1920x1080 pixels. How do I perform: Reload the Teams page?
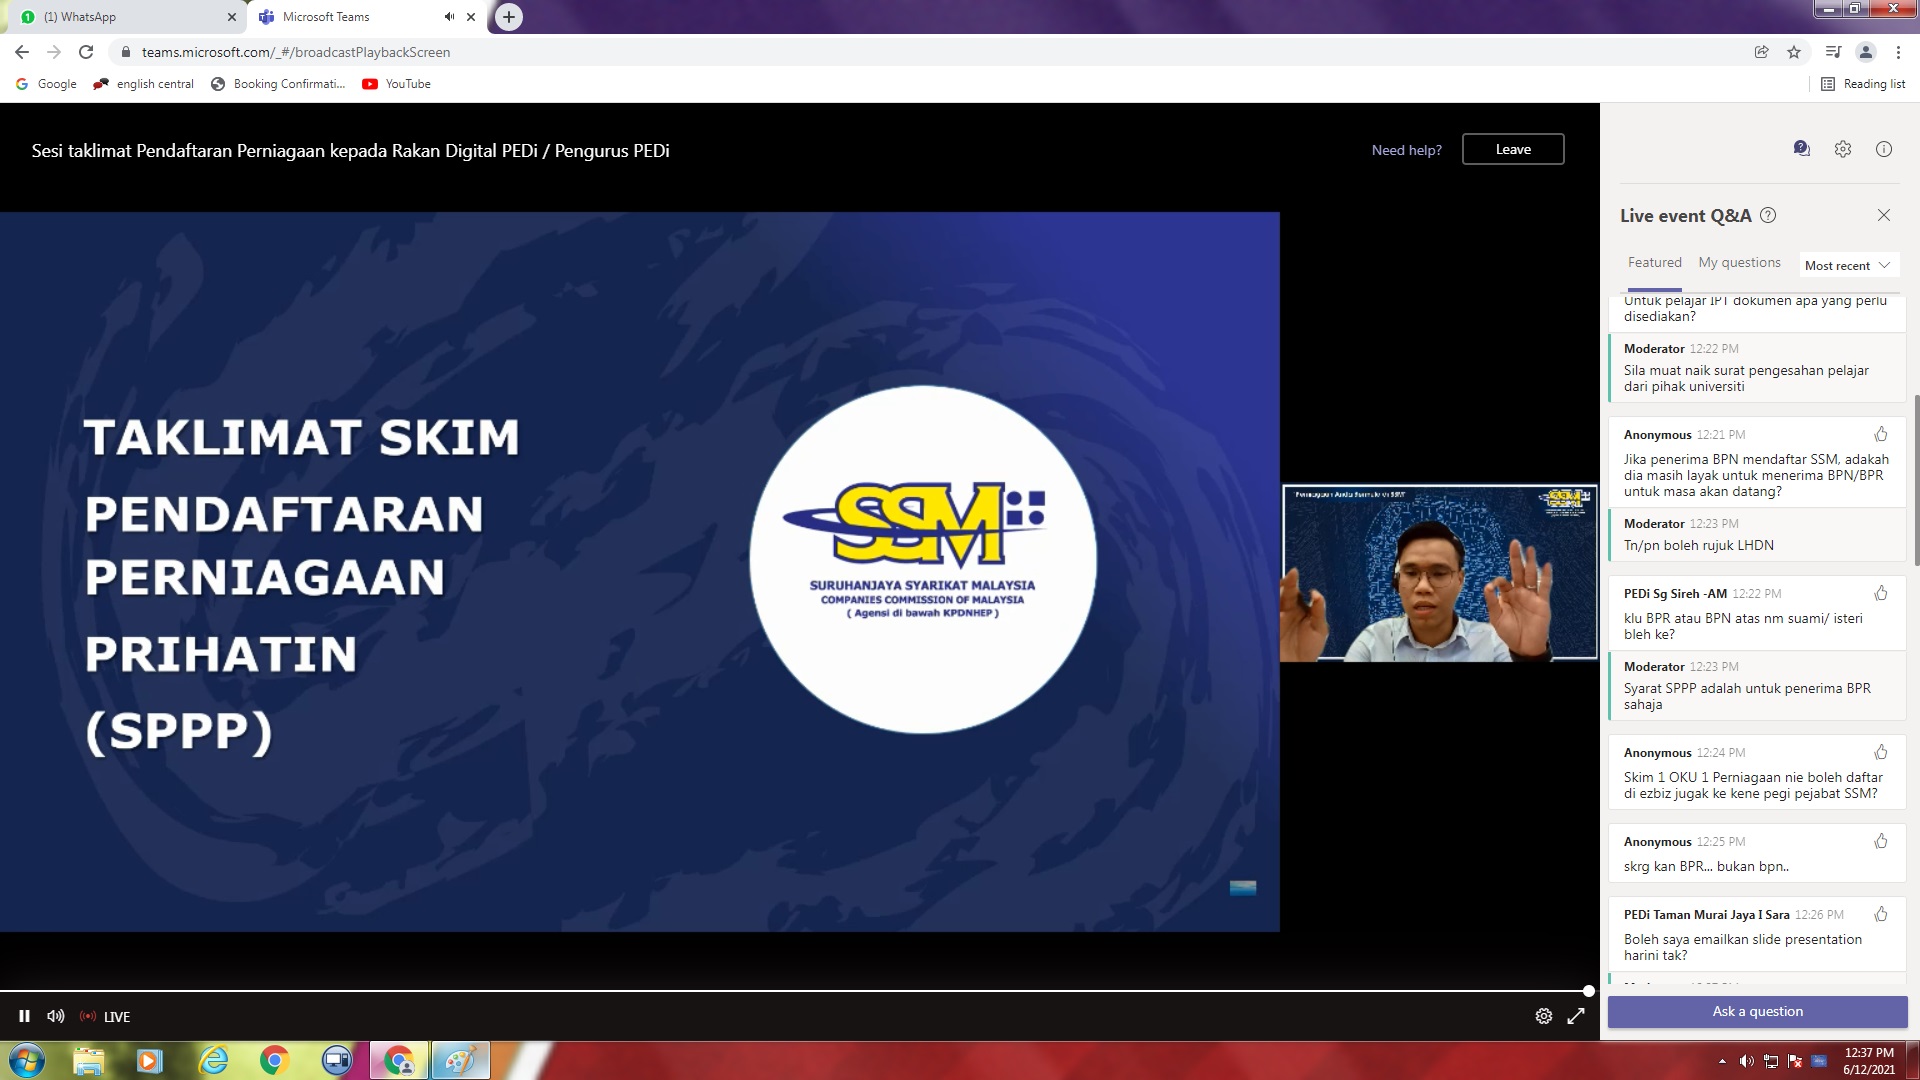86,52
